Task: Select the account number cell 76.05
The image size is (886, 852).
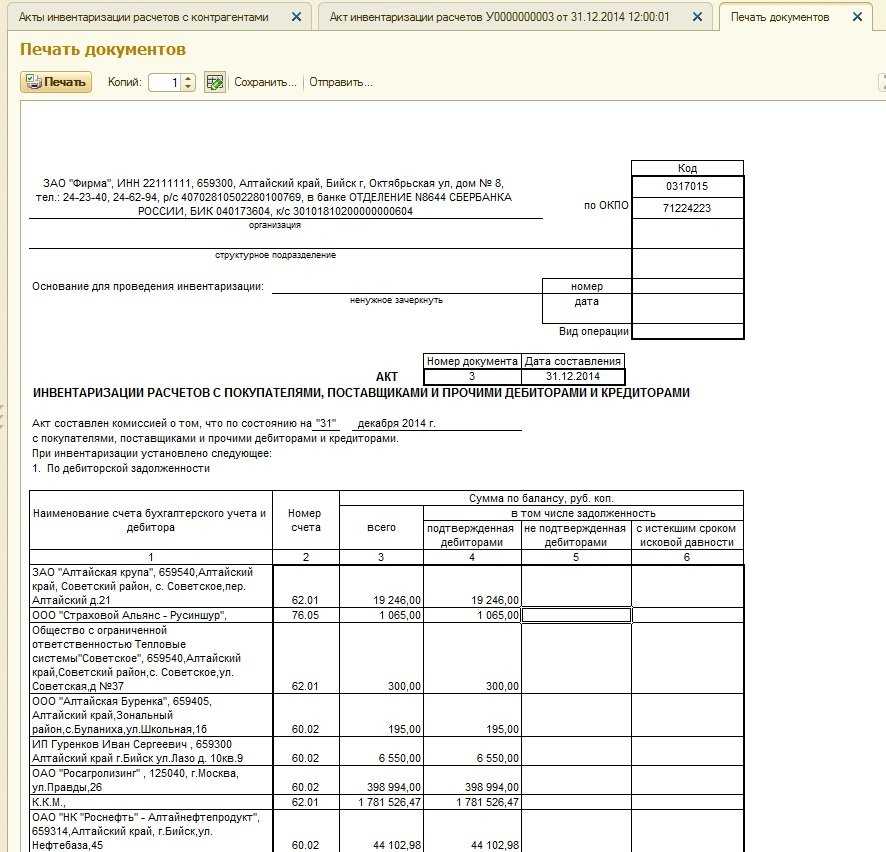Action: [306, 615]
